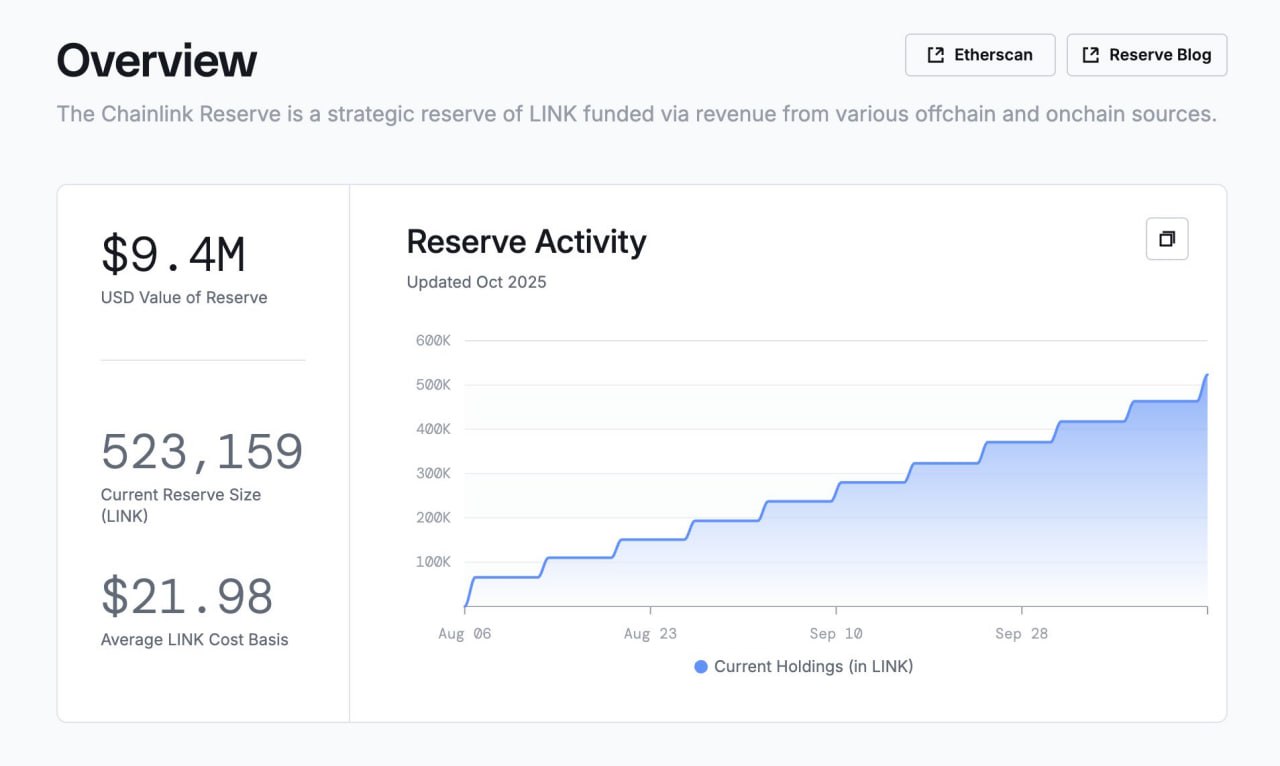Click the $9.4M reserve value figure
The image size is (1280, 766).
tap(173, 254)
